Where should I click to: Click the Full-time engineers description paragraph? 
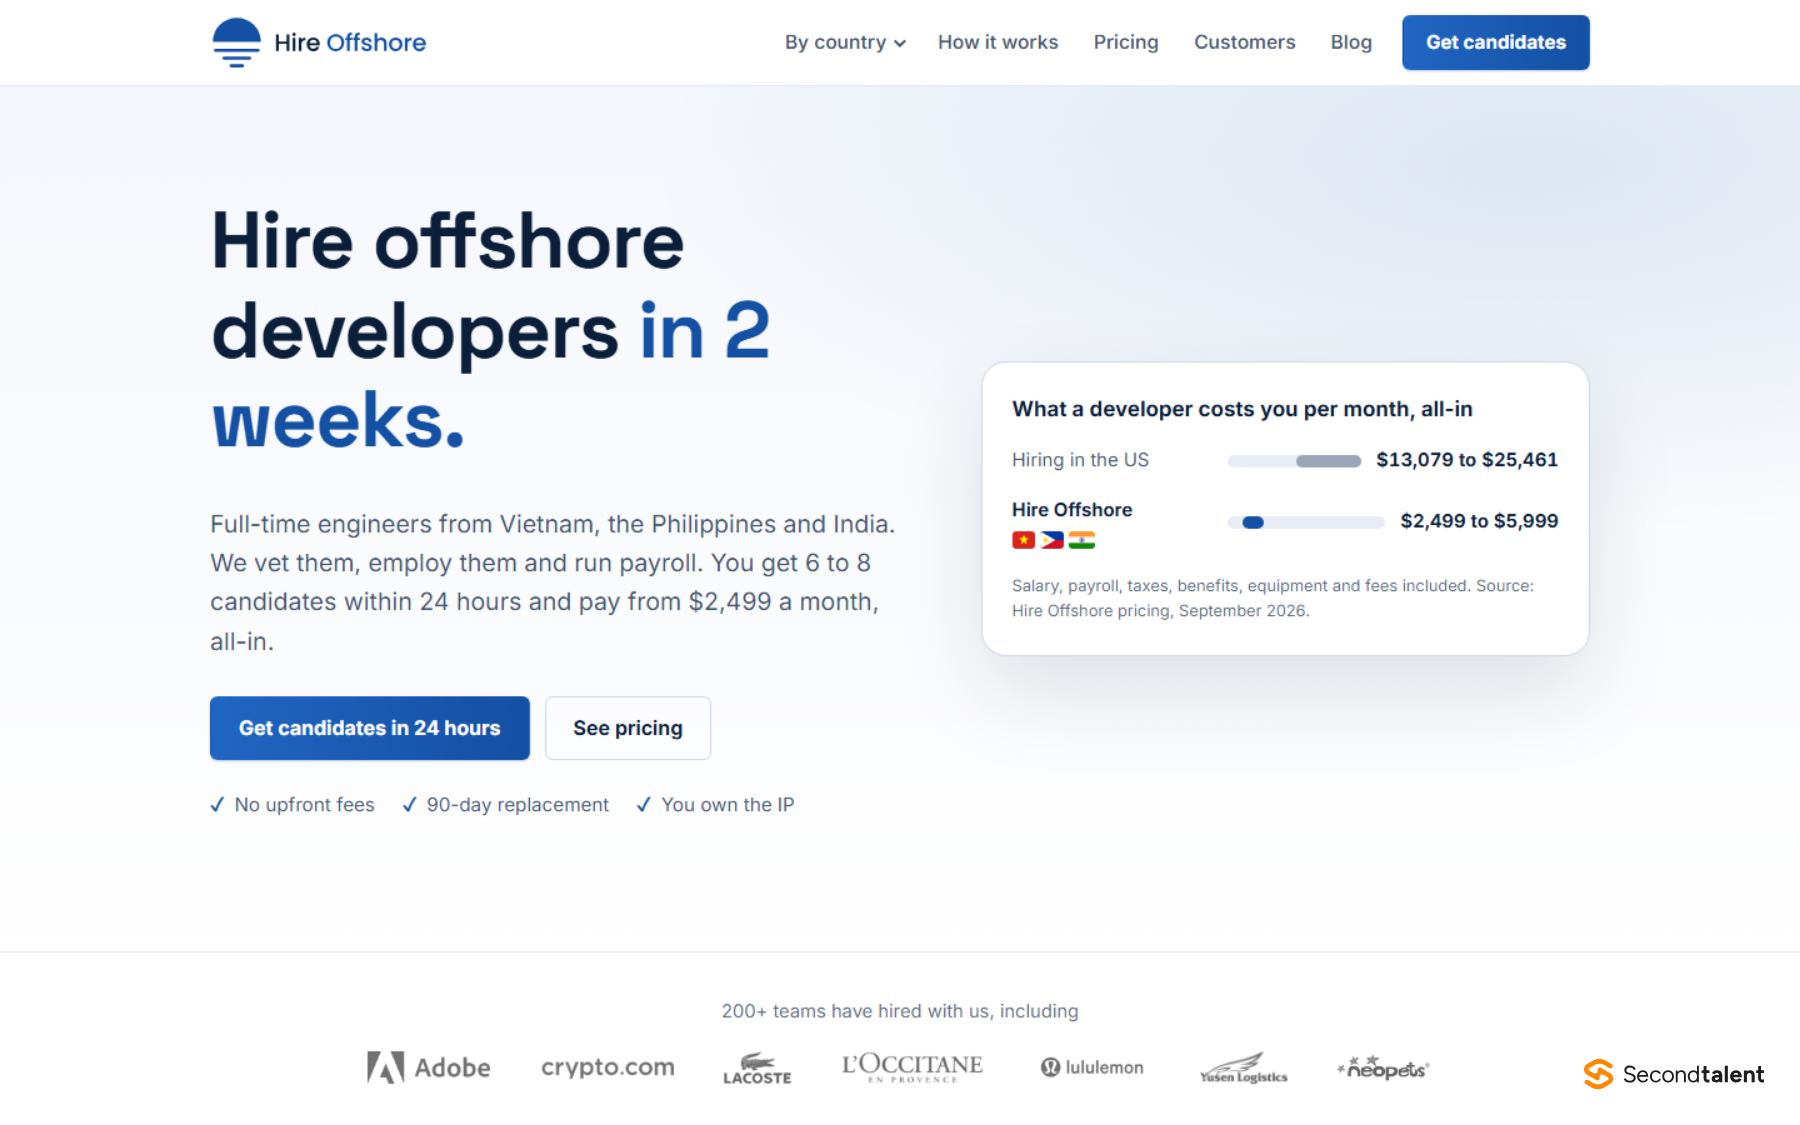(553, 582)
